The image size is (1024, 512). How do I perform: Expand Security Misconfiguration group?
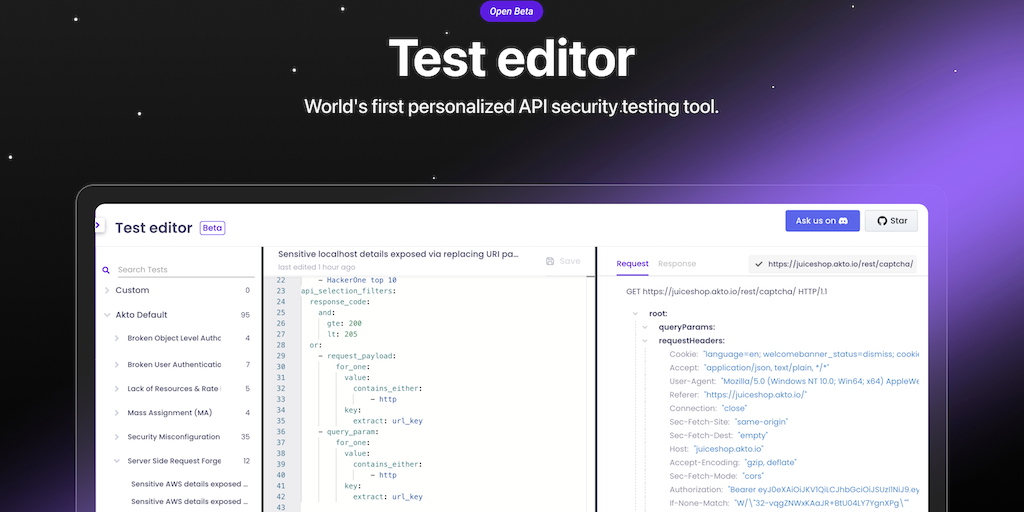click(117, 437)
